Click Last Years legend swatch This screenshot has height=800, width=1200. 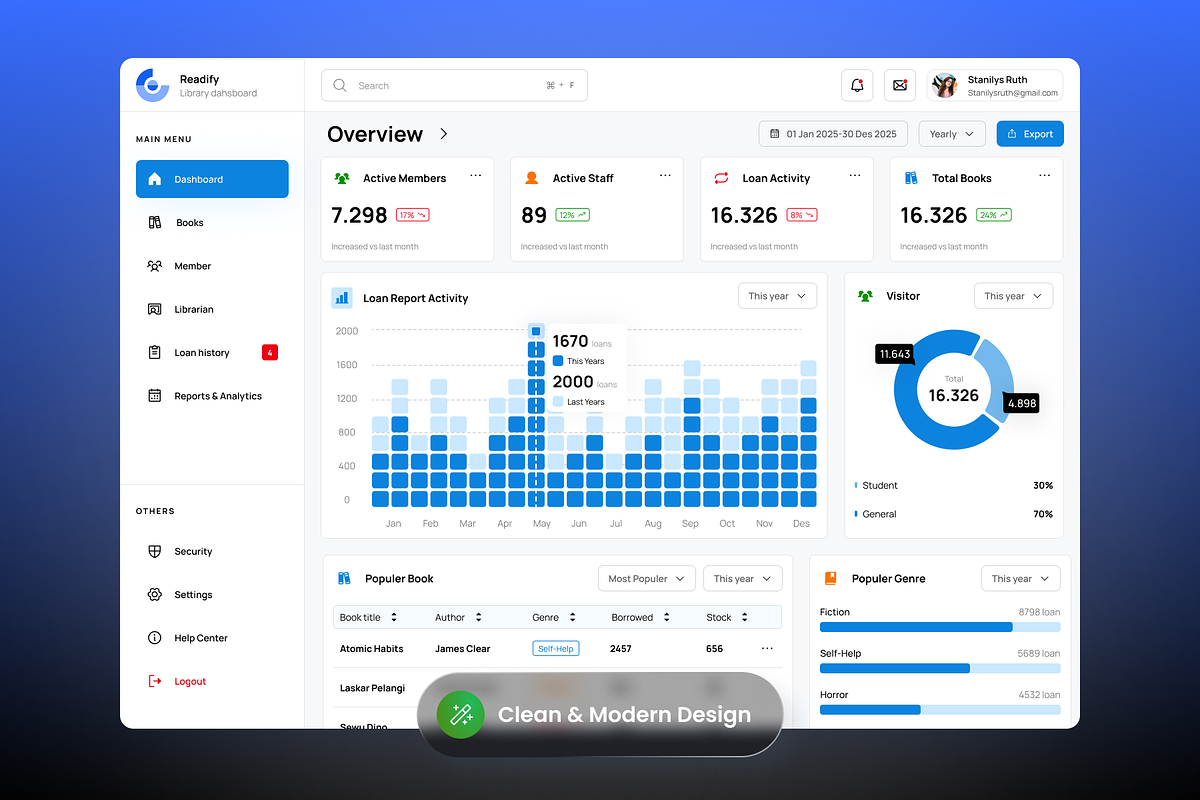click(558, 401)
